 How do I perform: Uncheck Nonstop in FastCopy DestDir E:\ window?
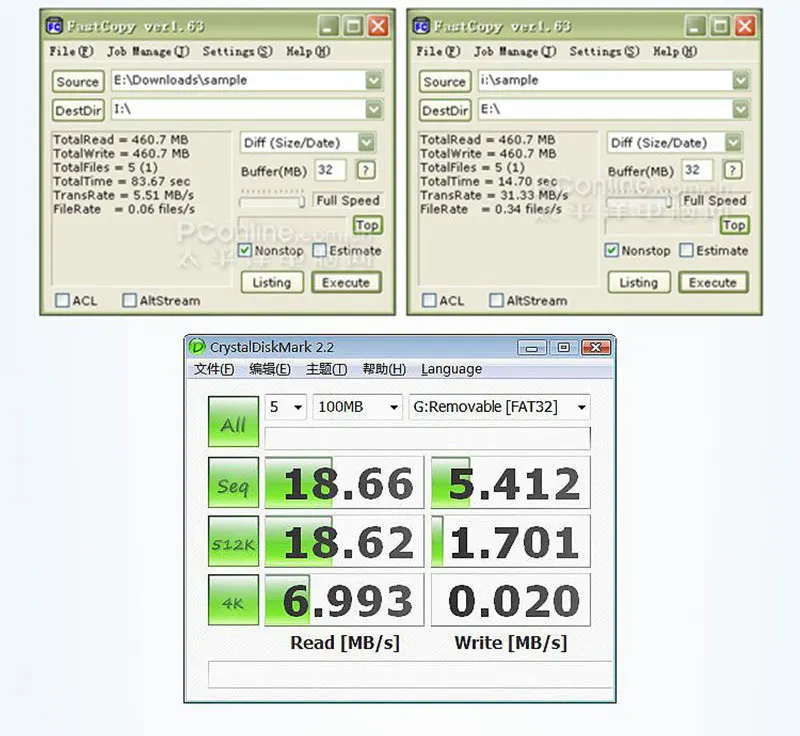[x=612, y=250]
